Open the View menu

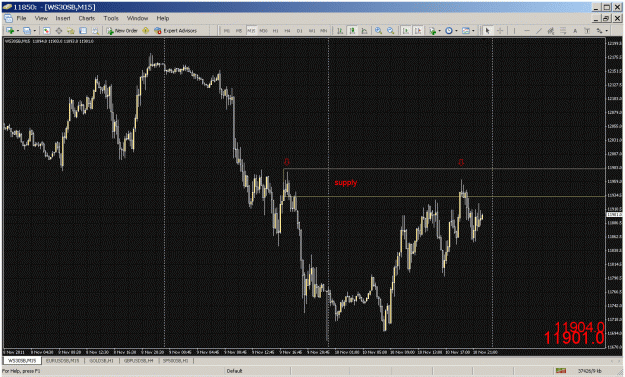point(41,18)
